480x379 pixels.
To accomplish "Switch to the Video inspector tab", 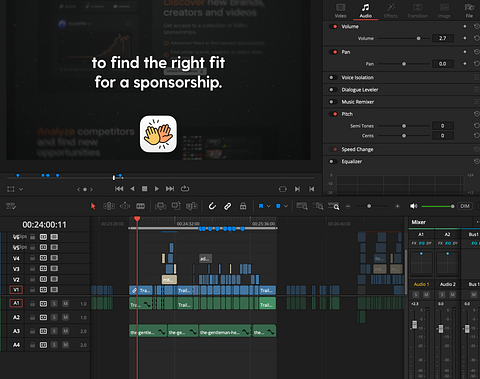I will click(x=340, y=10).
